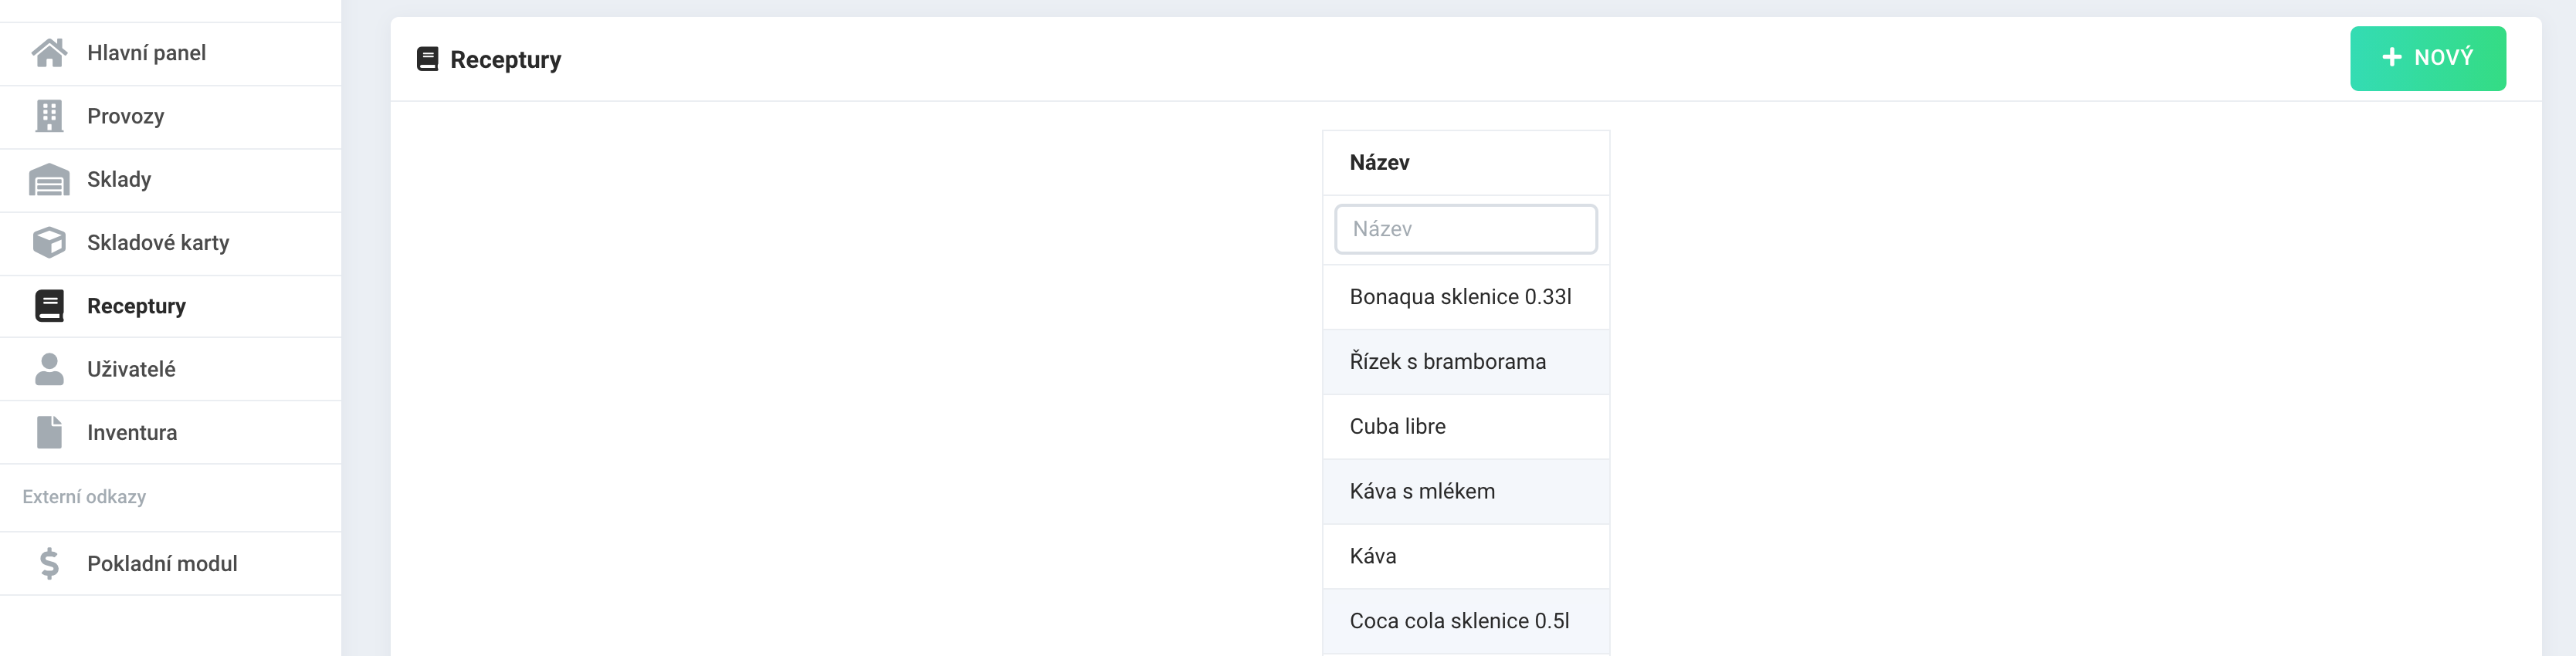Image resolution: width=2576 pixels, height=656 pixels.
Task: Click the box icon beside Skladové karty
Action: pos(49,243)
